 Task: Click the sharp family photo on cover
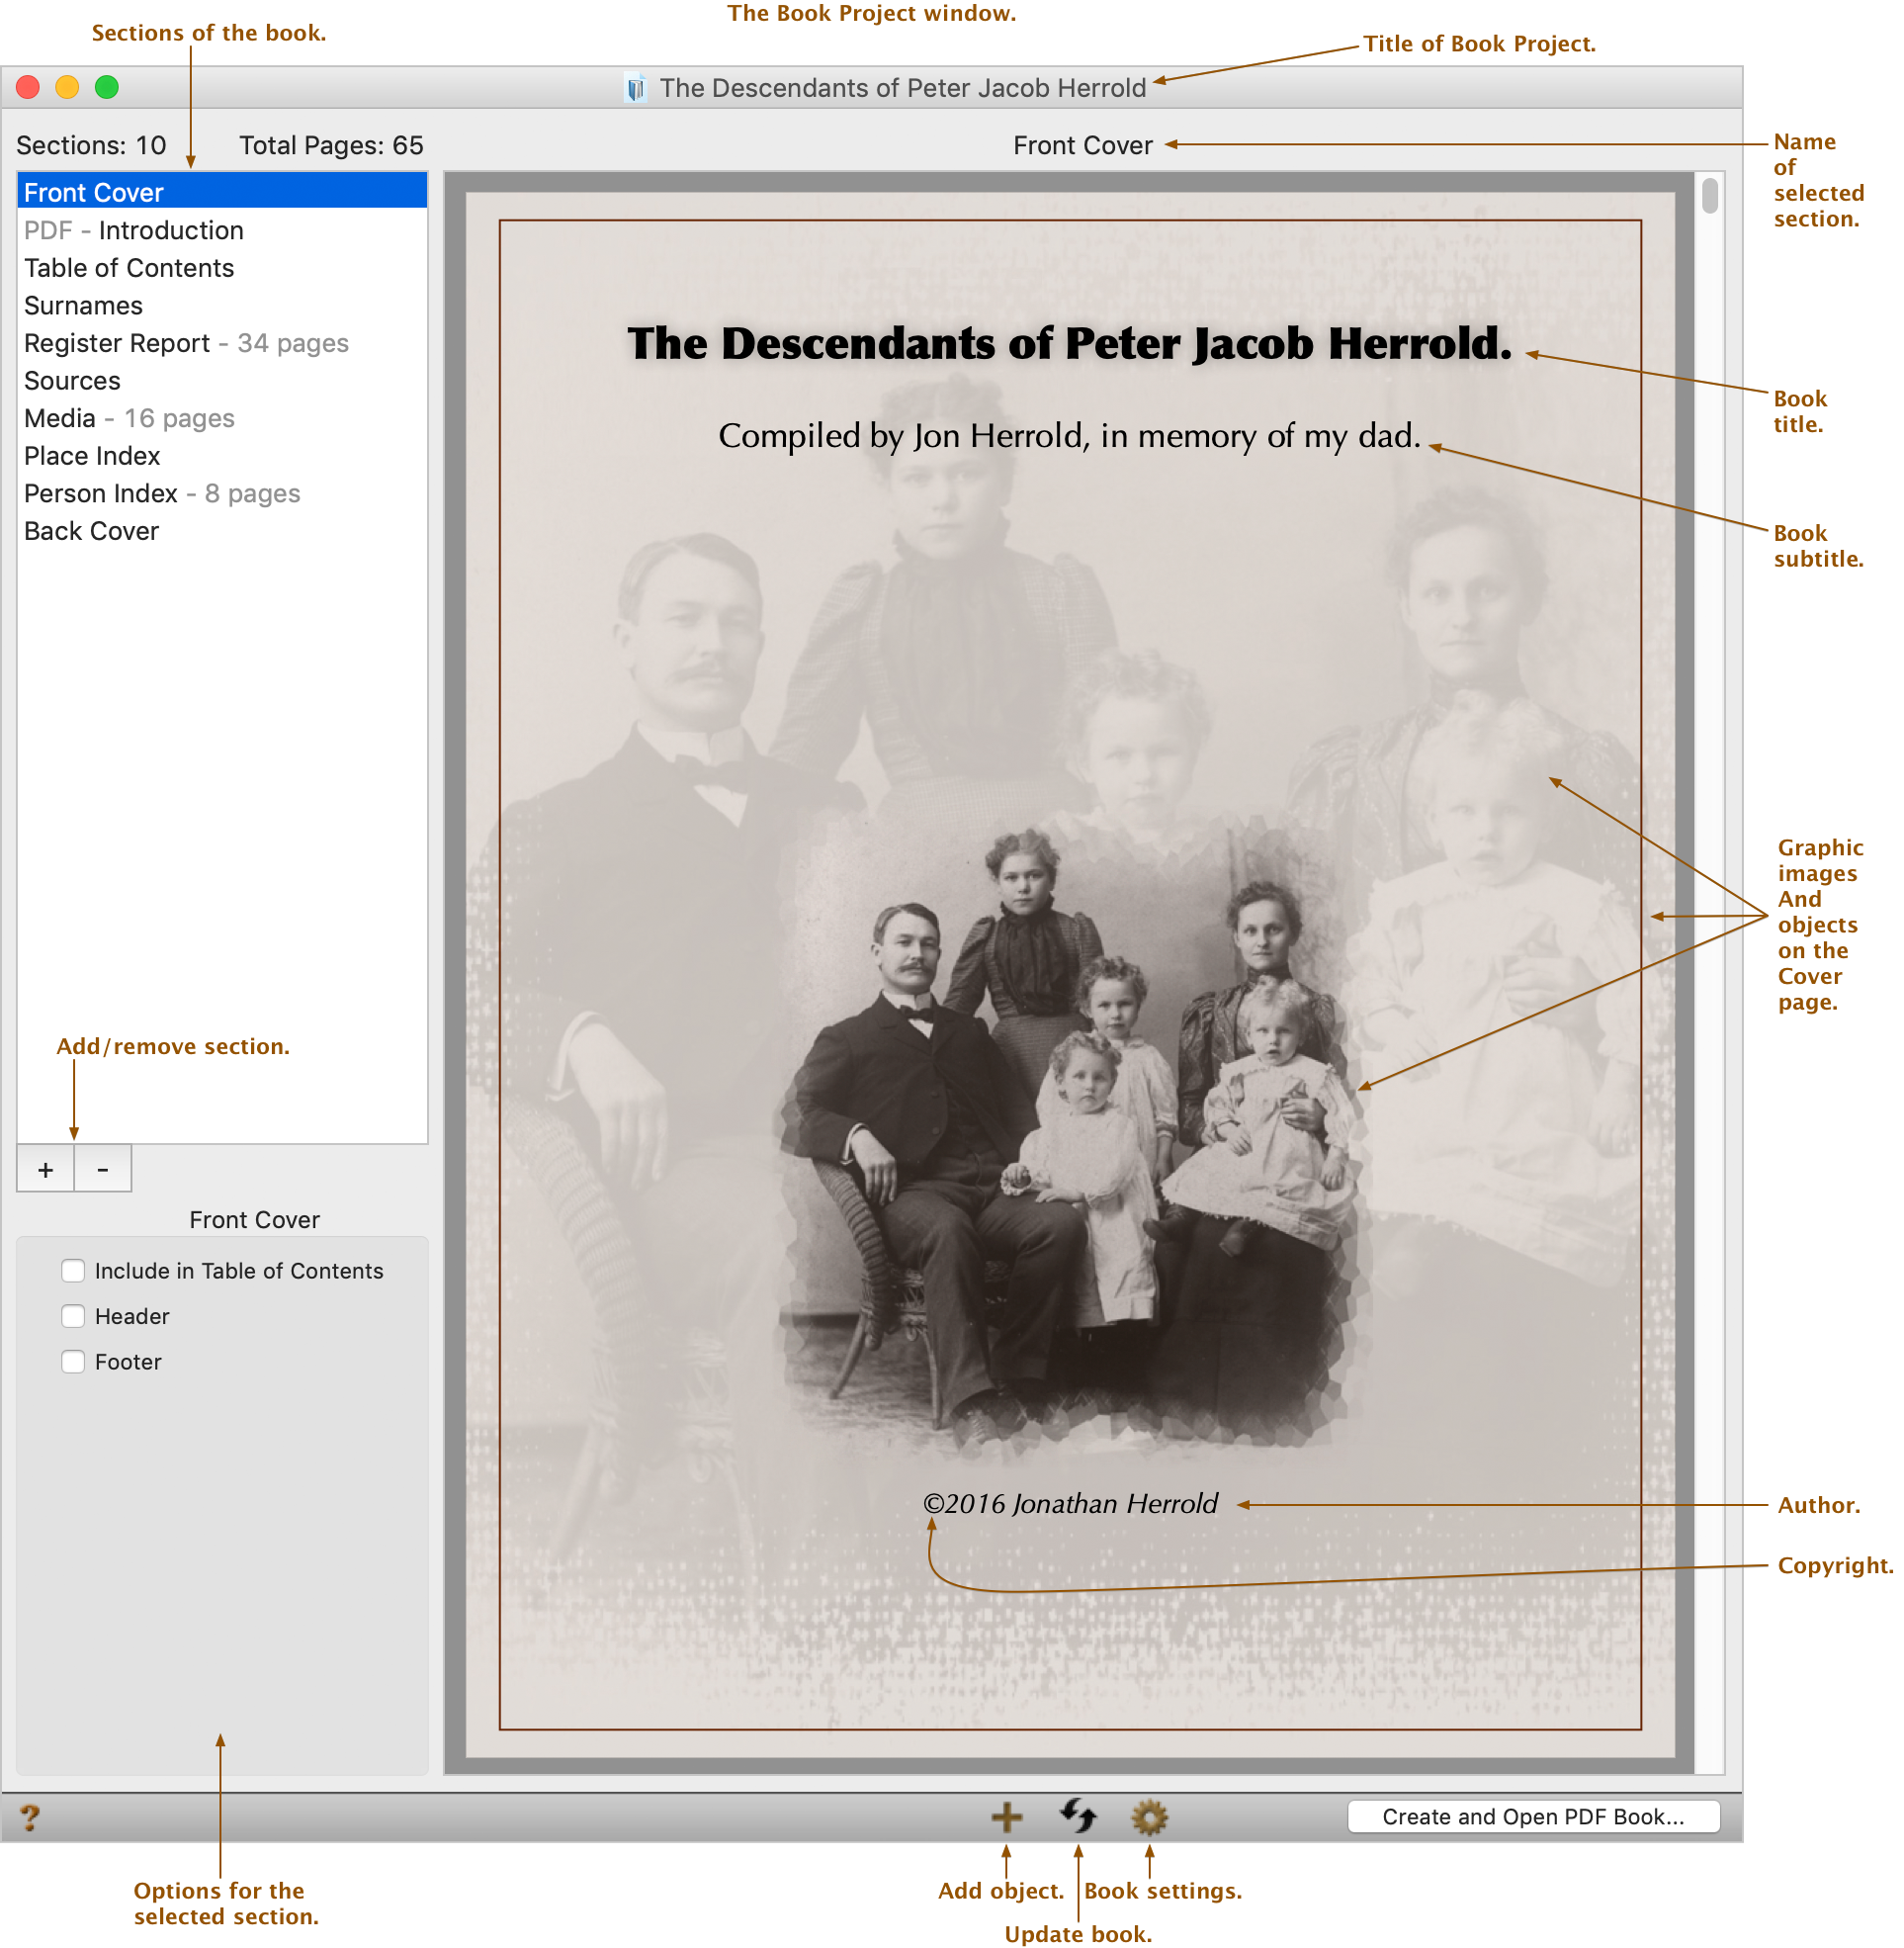(1070, 1140)
